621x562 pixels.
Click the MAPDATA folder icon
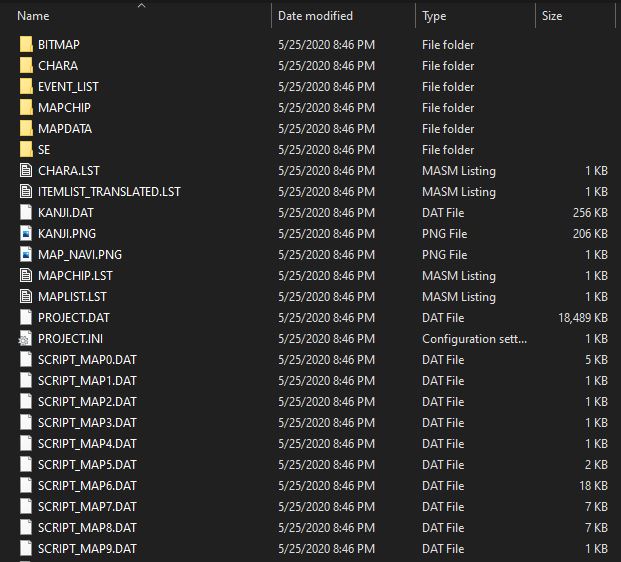[26, 129]
